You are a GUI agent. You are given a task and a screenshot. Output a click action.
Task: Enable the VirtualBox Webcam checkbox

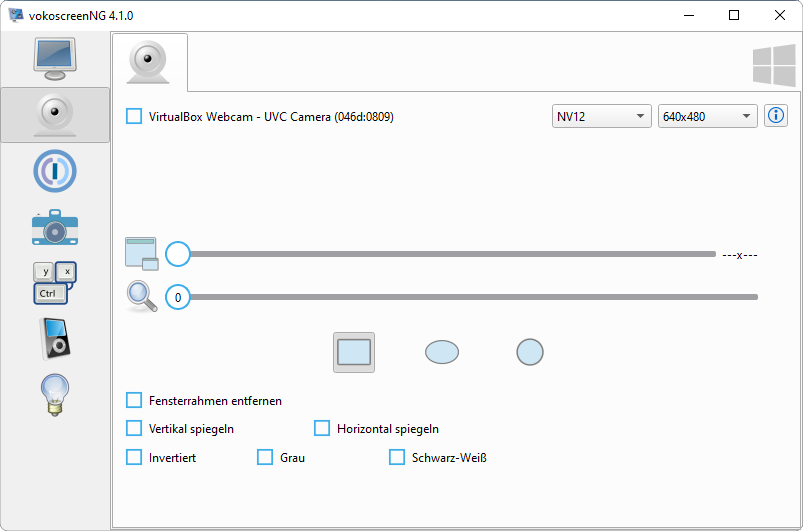(x=134, y=117)
